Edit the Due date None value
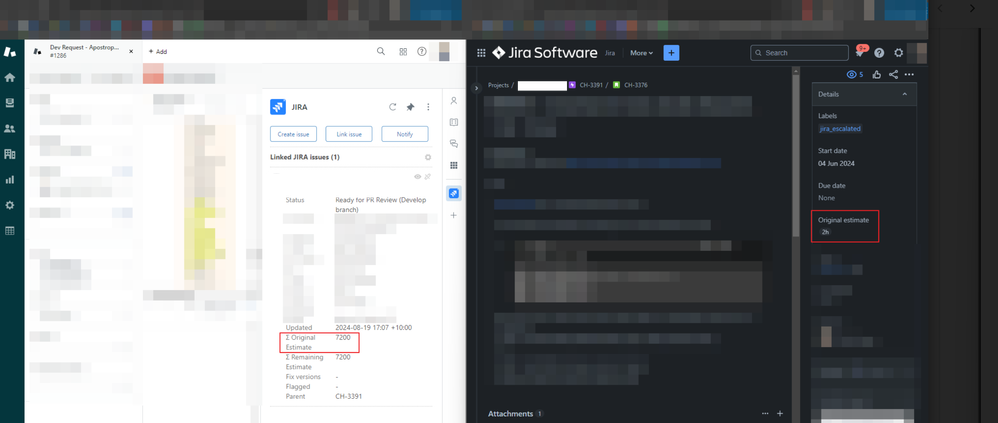The height and width of the screenshot is (423, 998). click(826, 198)
